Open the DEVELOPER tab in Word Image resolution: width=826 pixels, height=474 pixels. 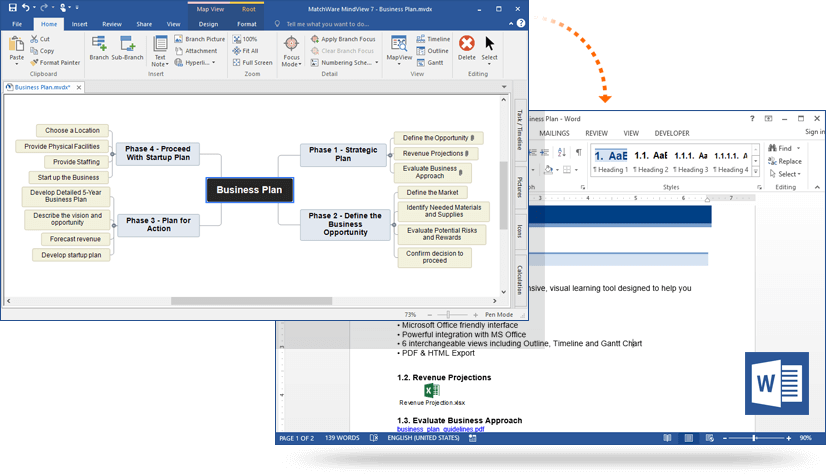point(672,133)
